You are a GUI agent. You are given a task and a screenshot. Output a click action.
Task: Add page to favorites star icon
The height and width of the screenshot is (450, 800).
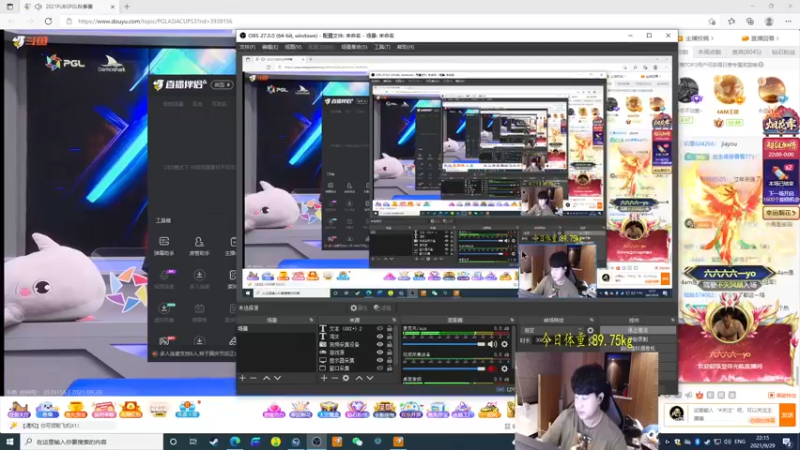coord(712,21)
